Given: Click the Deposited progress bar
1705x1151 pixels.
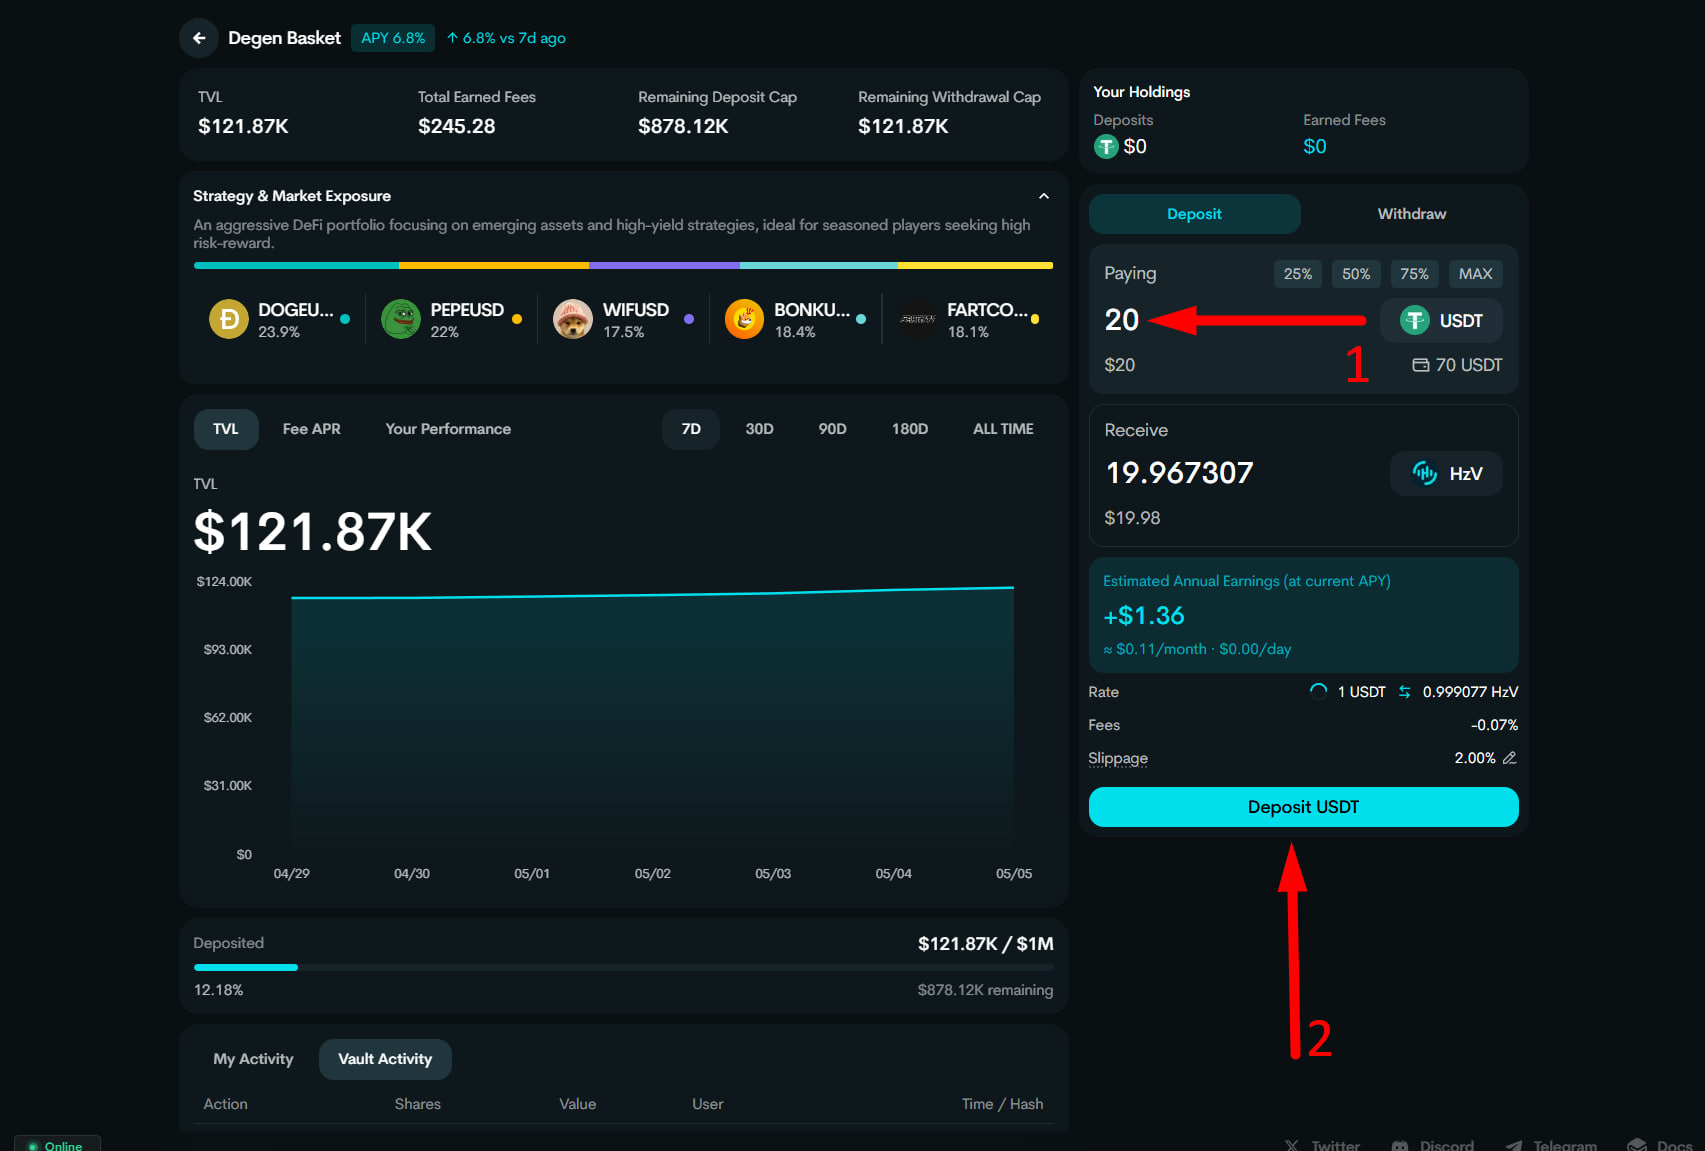Looking at the screenshot, I should [x=623, y=967].
